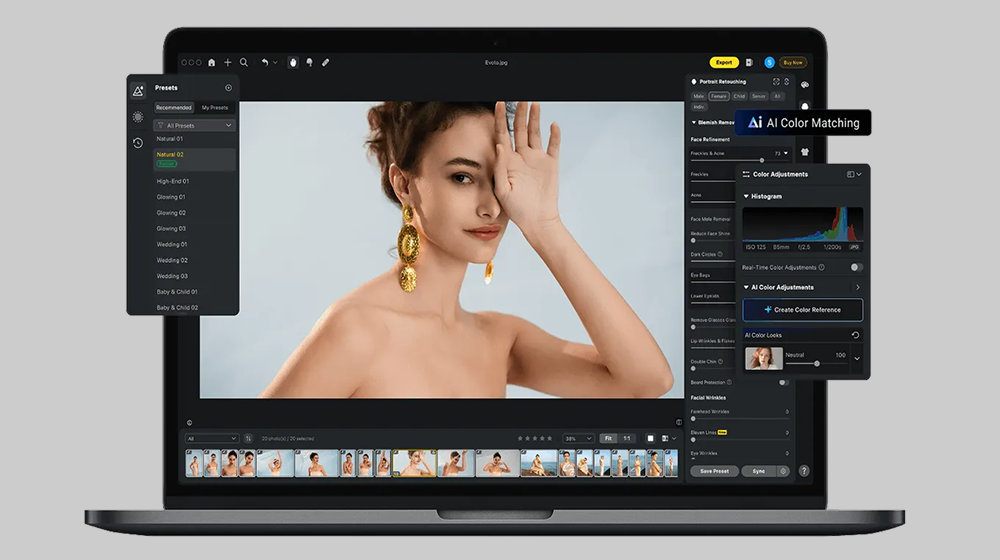The image size is (1000, 560).
Task: Click the Save Preset button
Action: tap(714, 471)
